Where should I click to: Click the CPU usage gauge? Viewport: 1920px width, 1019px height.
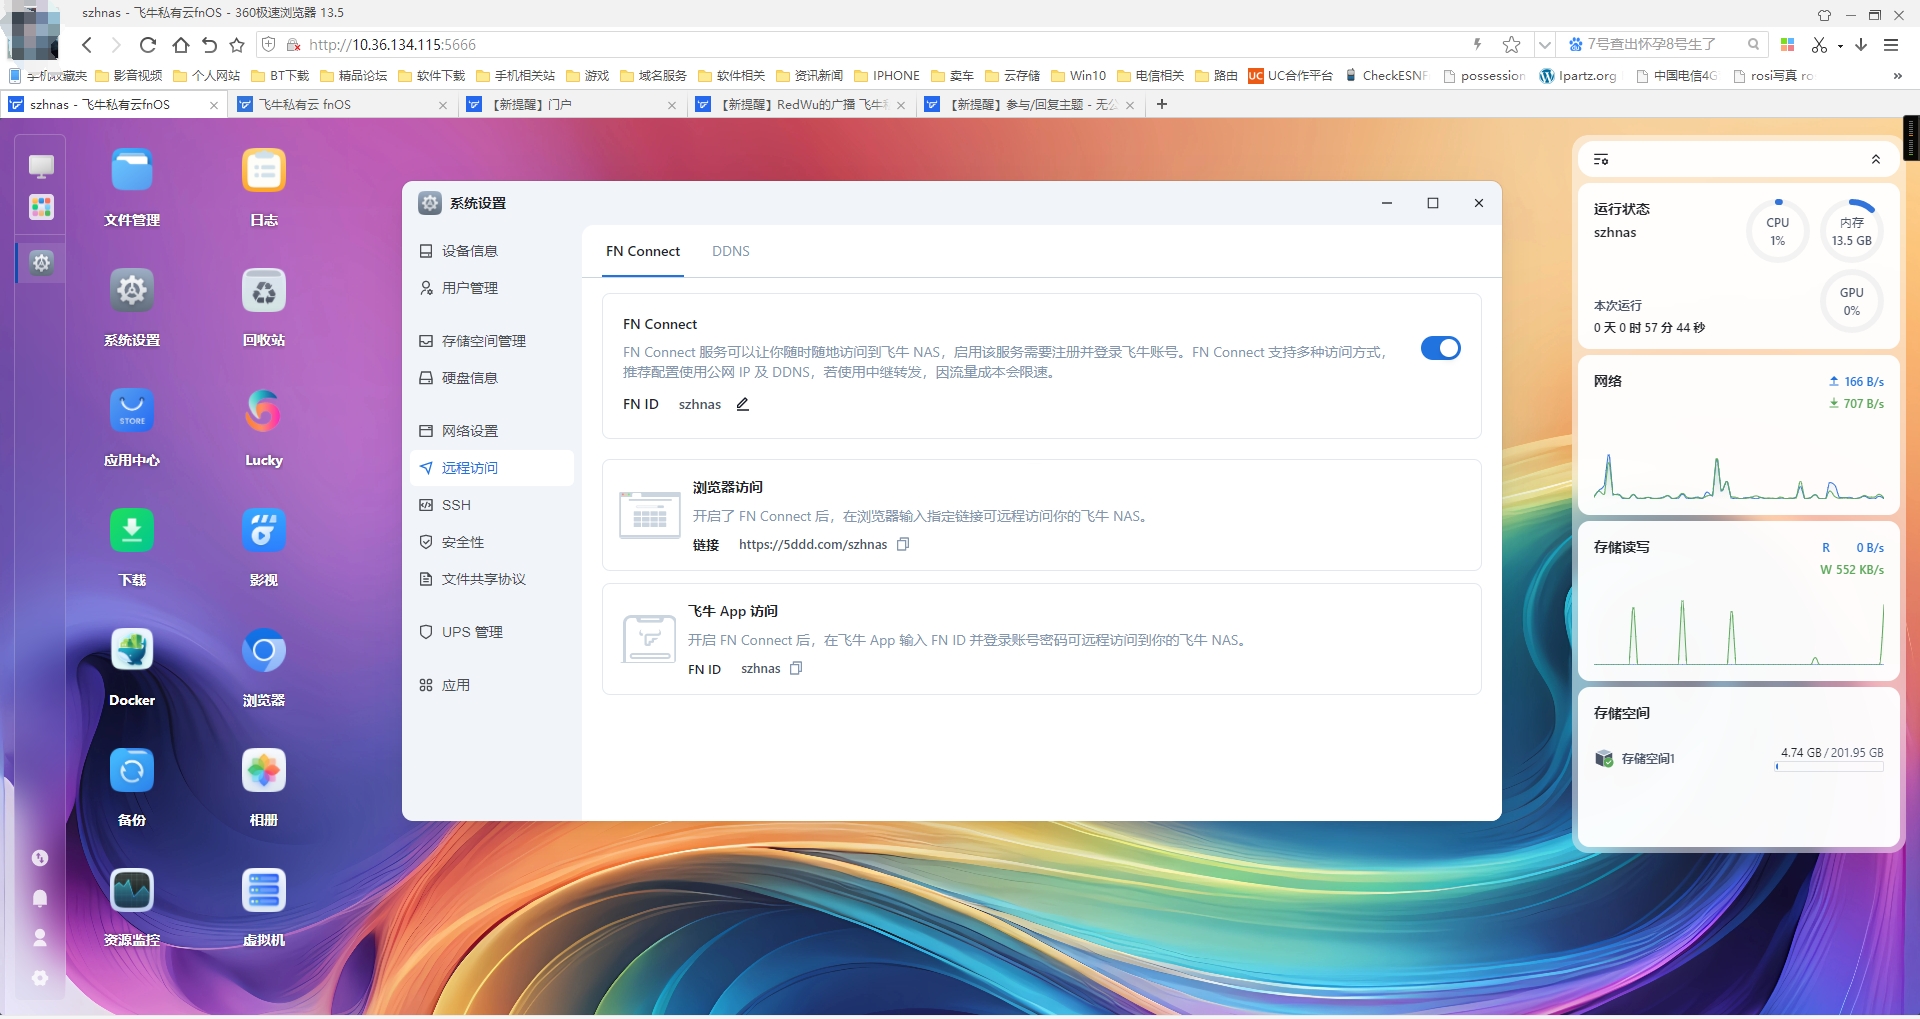[x=1777, y=231]
